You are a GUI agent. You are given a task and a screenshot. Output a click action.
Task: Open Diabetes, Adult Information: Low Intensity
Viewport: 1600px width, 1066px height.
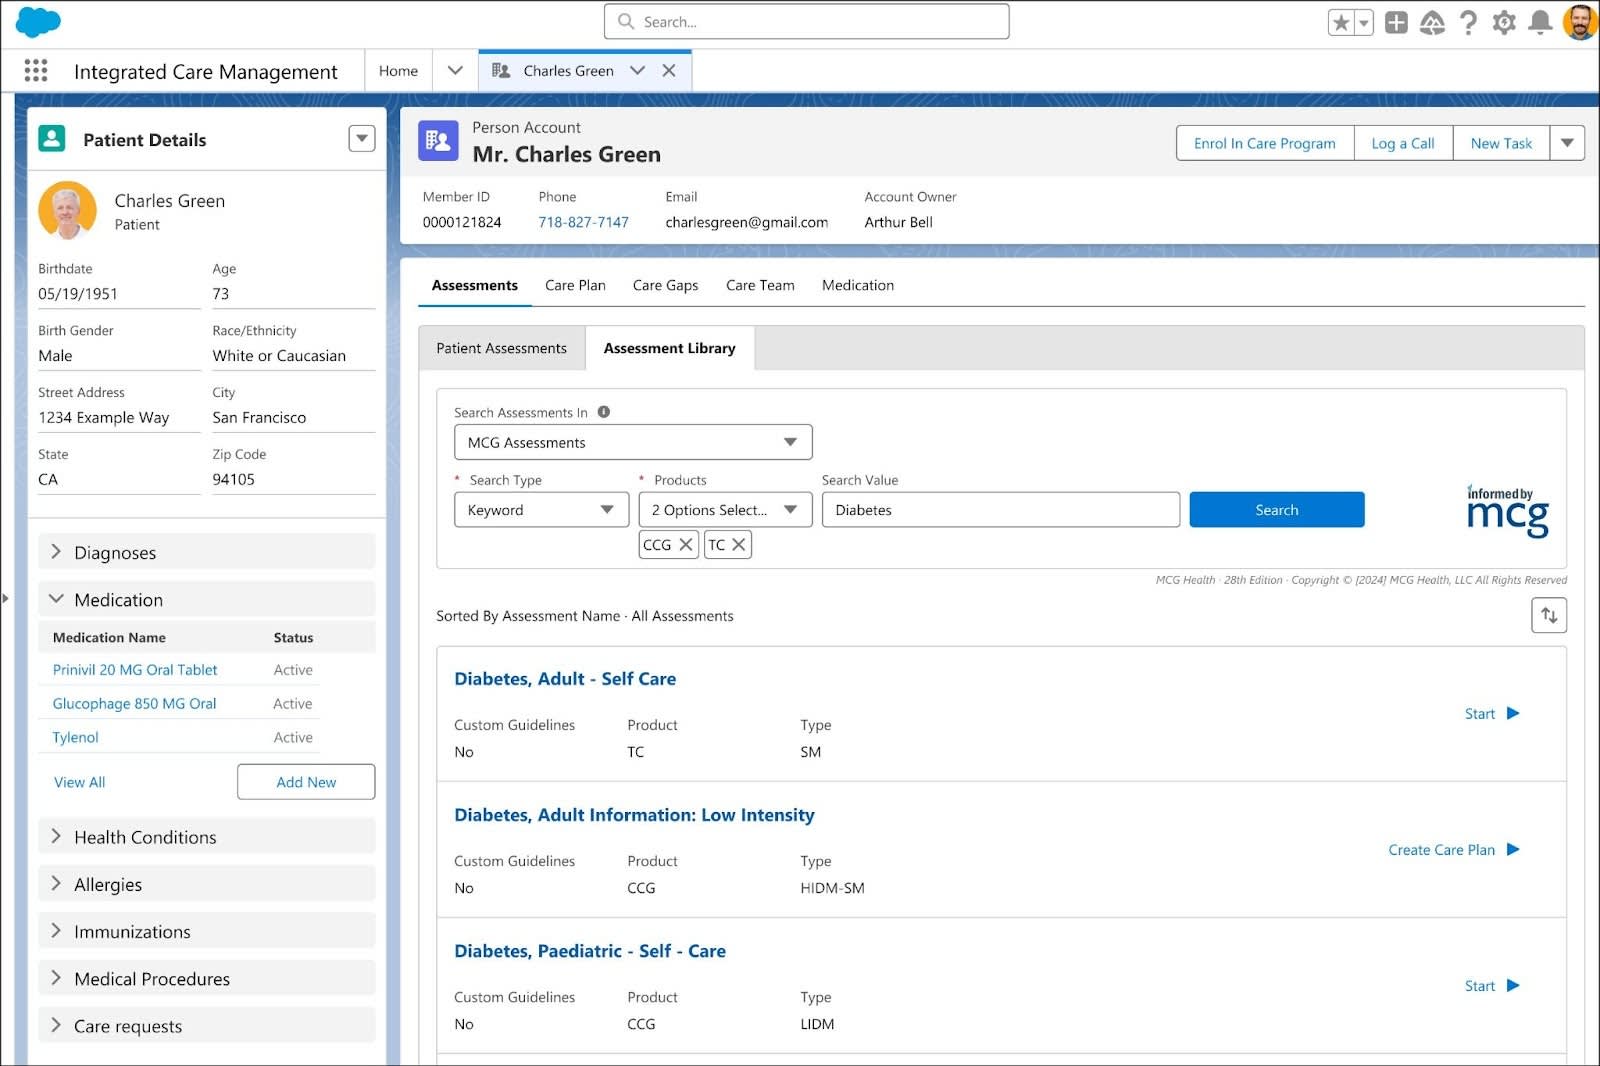click(634, 815)
